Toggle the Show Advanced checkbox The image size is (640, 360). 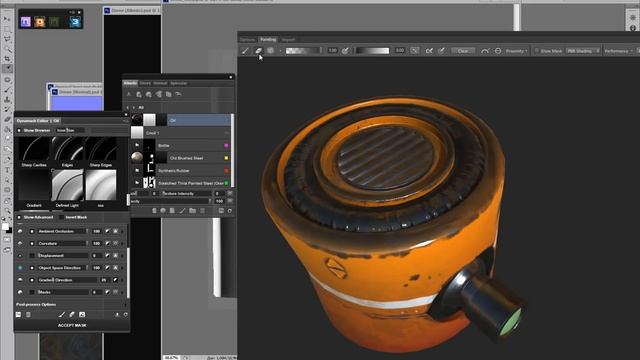[x=19, y=217]
